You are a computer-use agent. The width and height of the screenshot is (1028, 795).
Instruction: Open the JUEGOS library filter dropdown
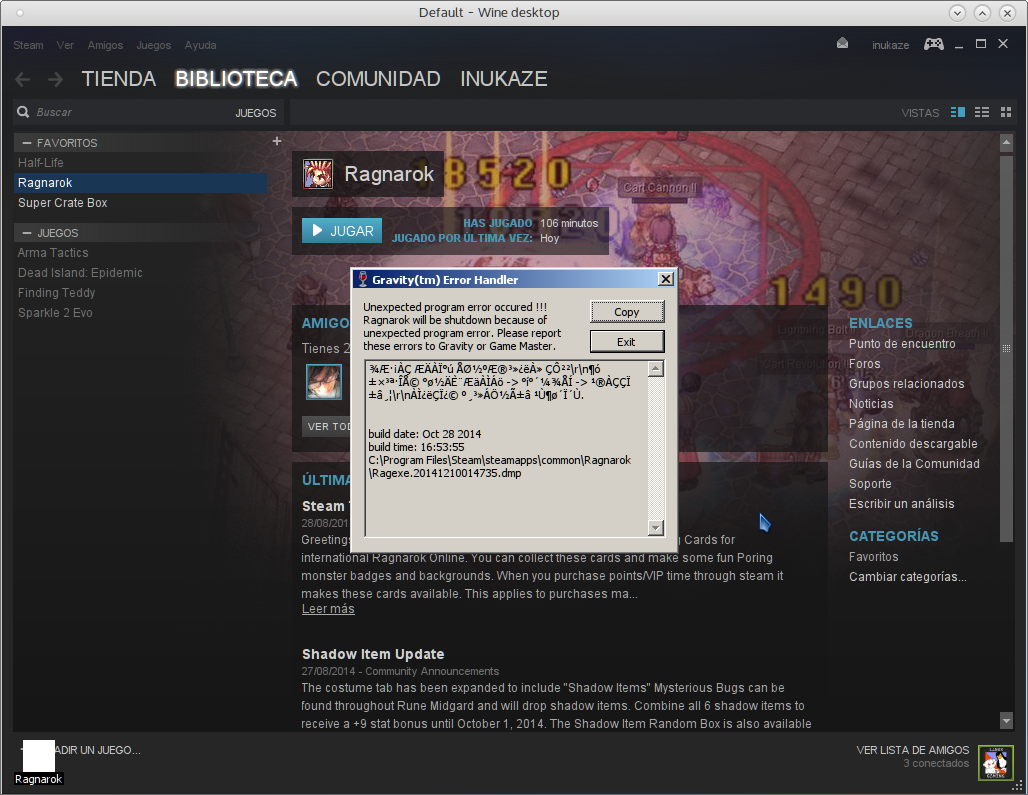coord(256,113)
